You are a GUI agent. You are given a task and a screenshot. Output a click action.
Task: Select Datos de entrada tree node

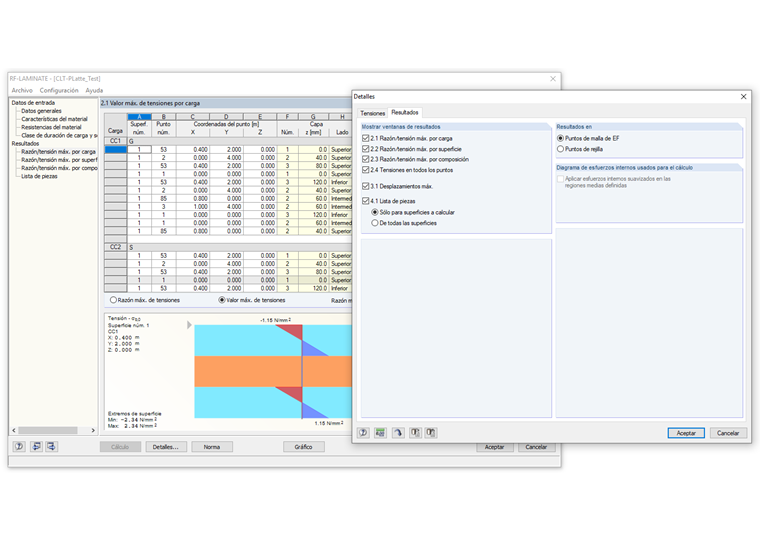[x=33, y=103]
